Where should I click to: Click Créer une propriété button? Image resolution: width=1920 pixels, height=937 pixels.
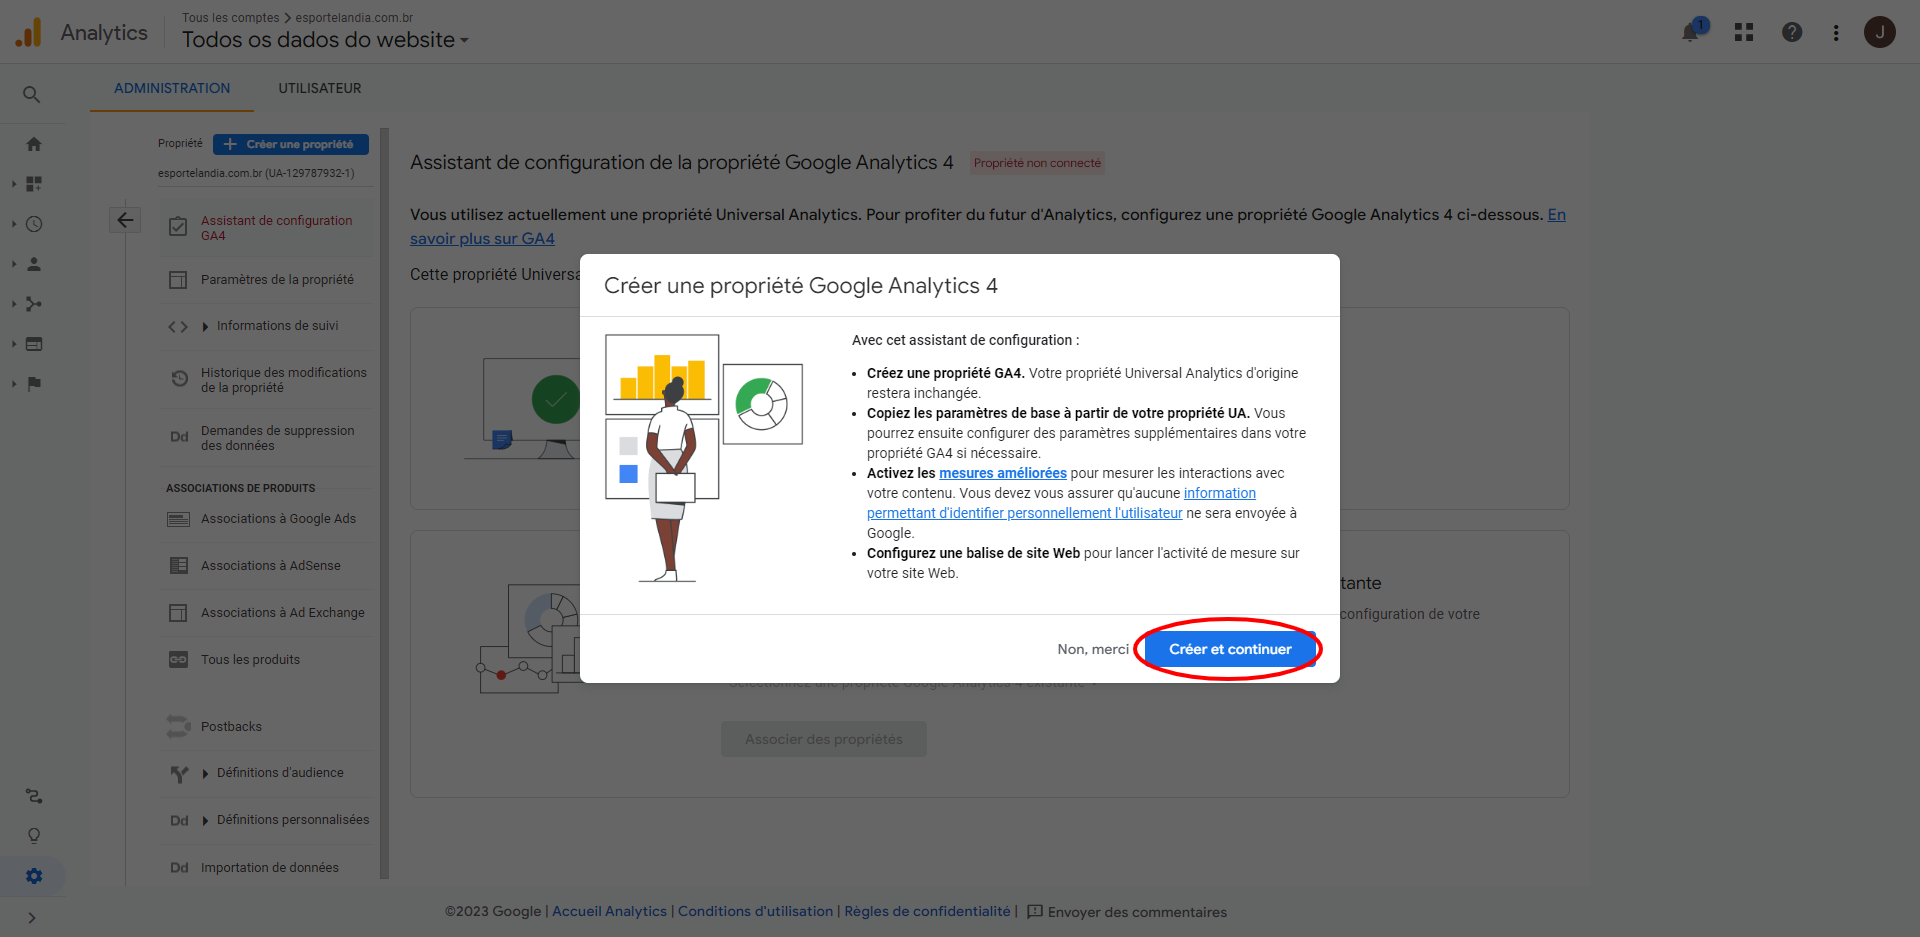pyautogui.click(x=290, y=144)
